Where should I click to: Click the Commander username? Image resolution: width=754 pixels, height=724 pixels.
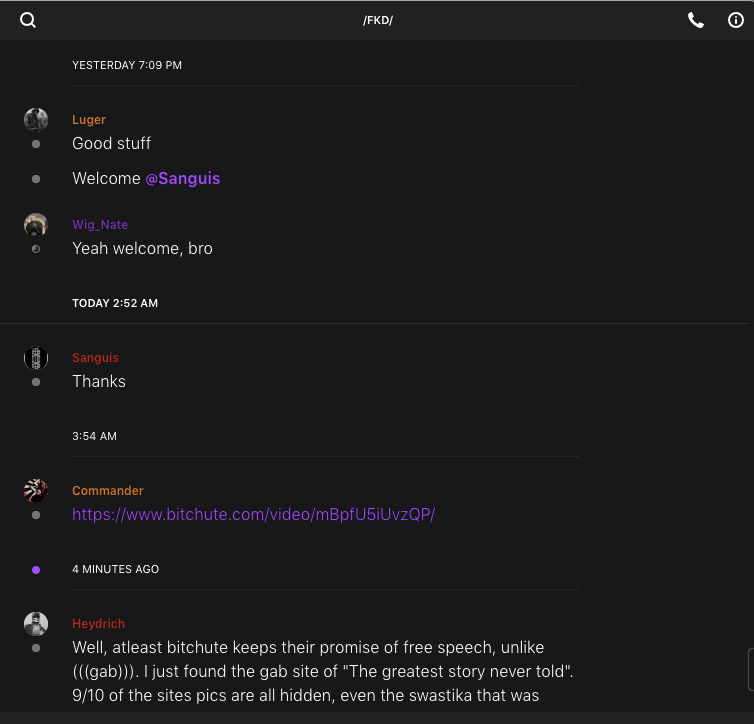click(x=108, y=491)
